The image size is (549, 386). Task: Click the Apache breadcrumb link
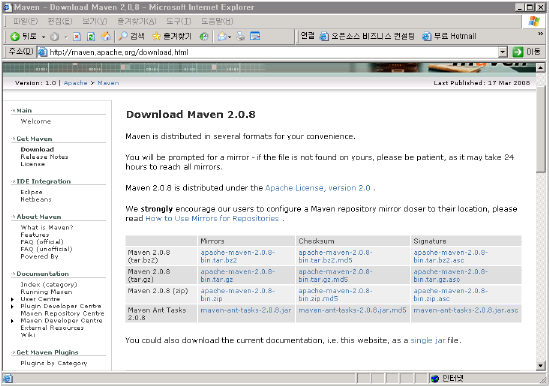point(75,83)
